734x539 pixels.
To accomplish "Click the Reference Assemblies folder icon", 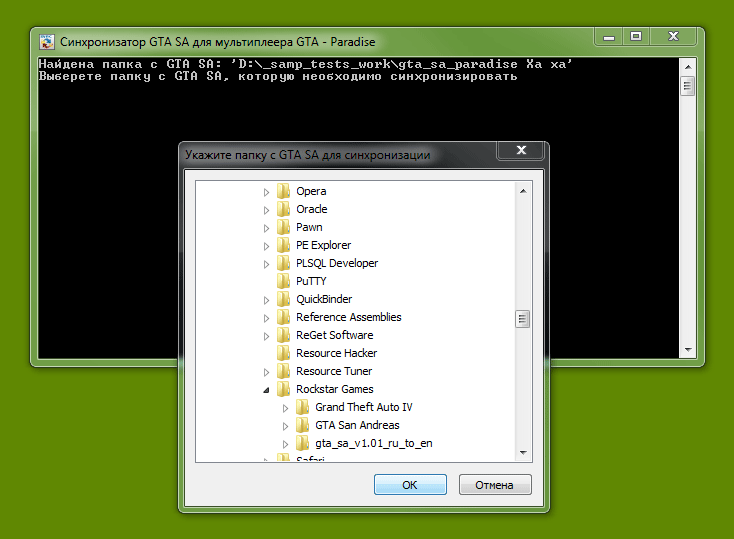I will pyautogui.click(x=283, y=317).
